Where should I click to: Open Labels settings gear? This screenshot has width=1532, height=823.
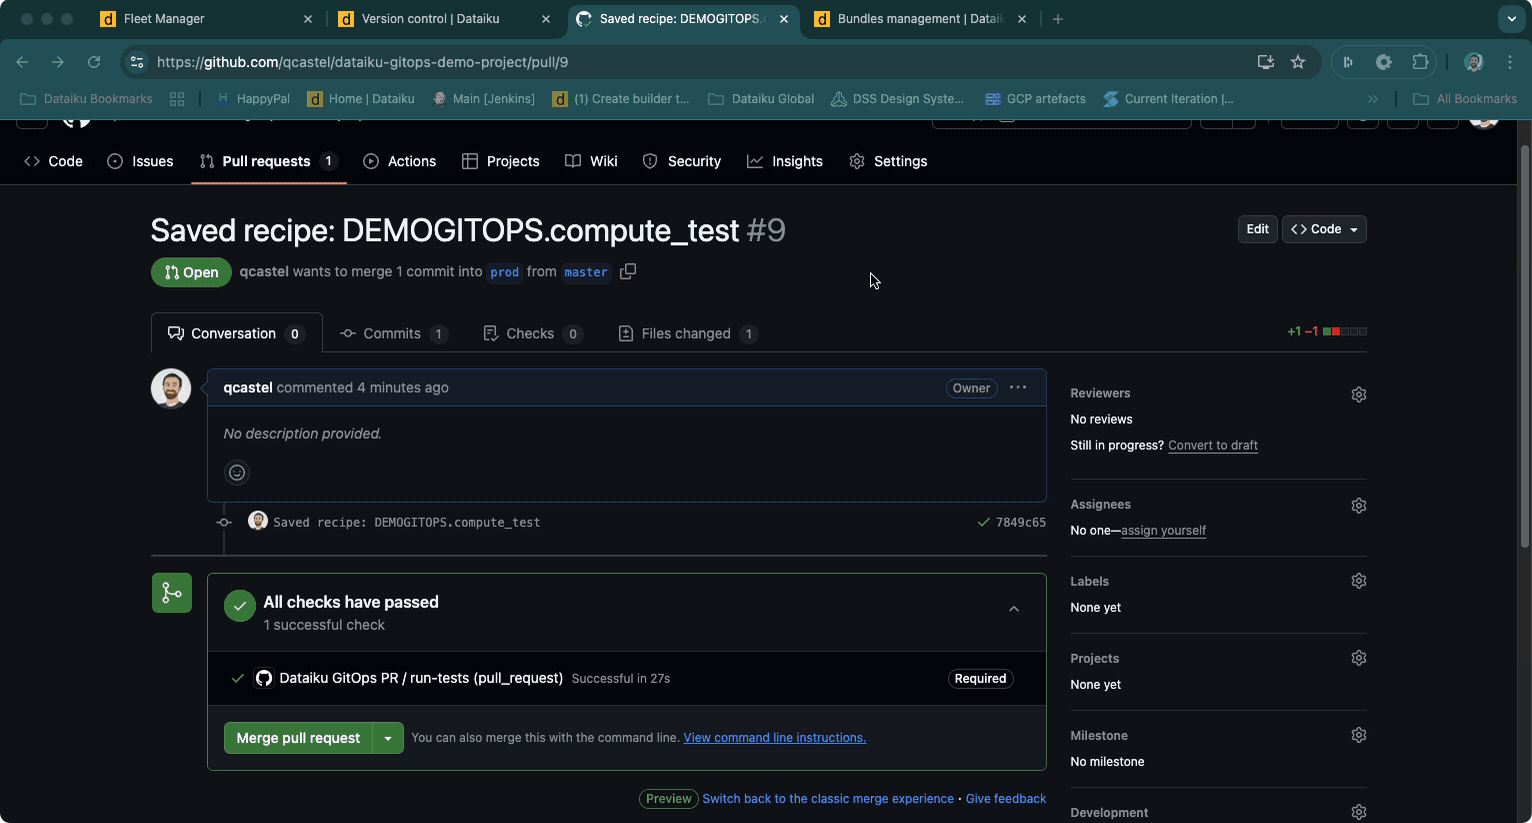tap(1358, 581)
